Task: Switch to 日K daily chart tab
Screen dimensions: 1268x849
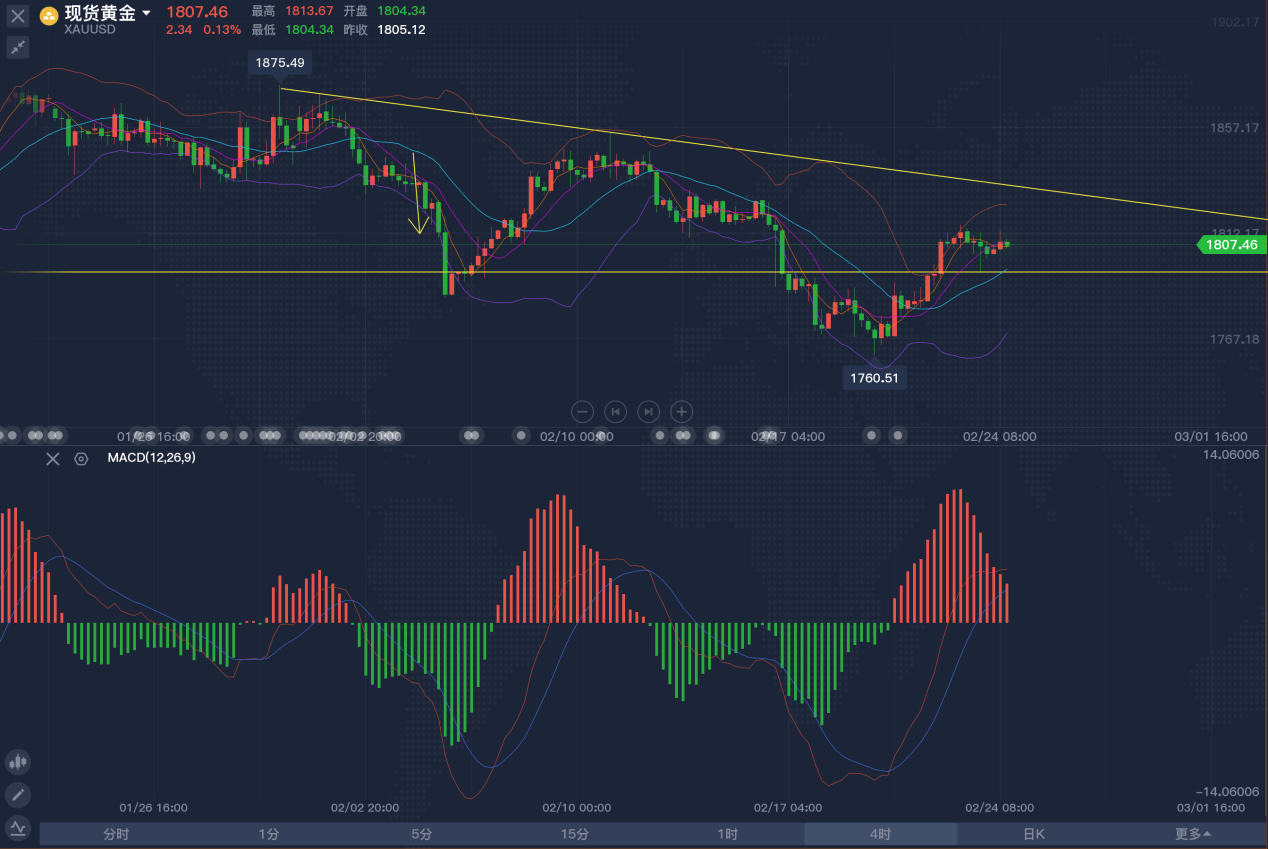Action: (x=1033, y=834)
